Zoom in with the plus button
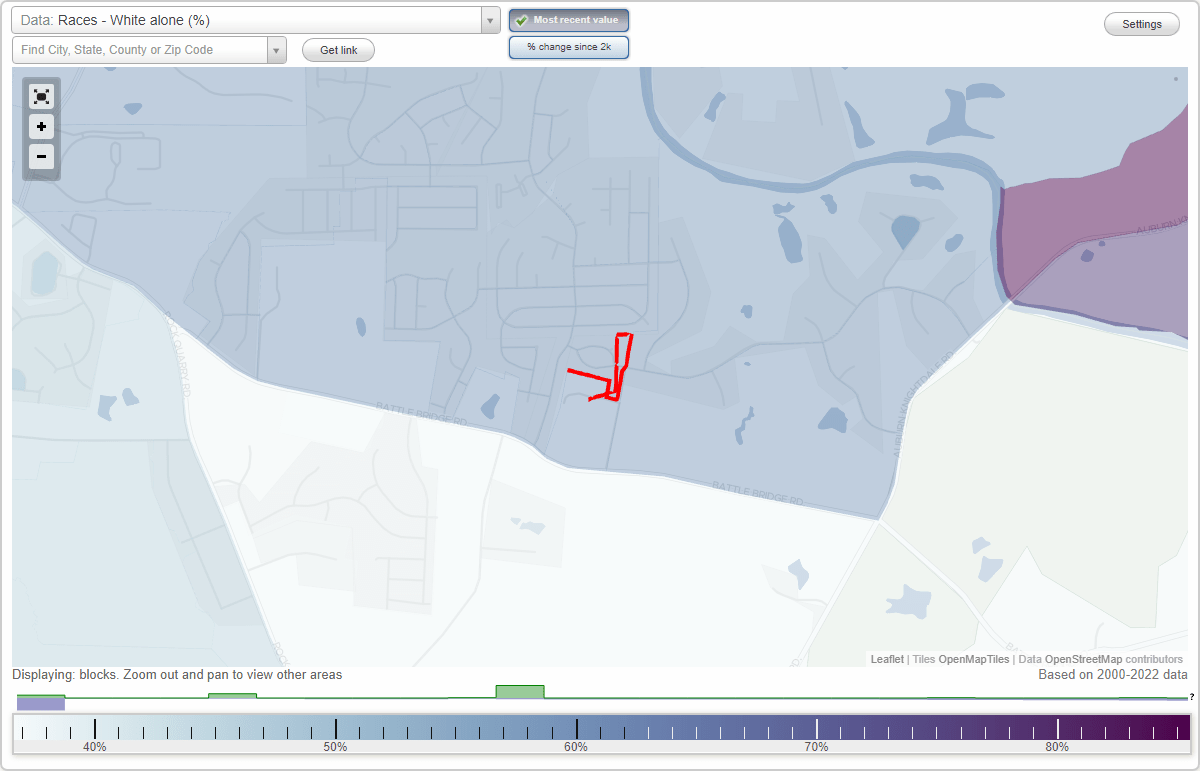The image size is (1200, 771). [x=41, y=127]
